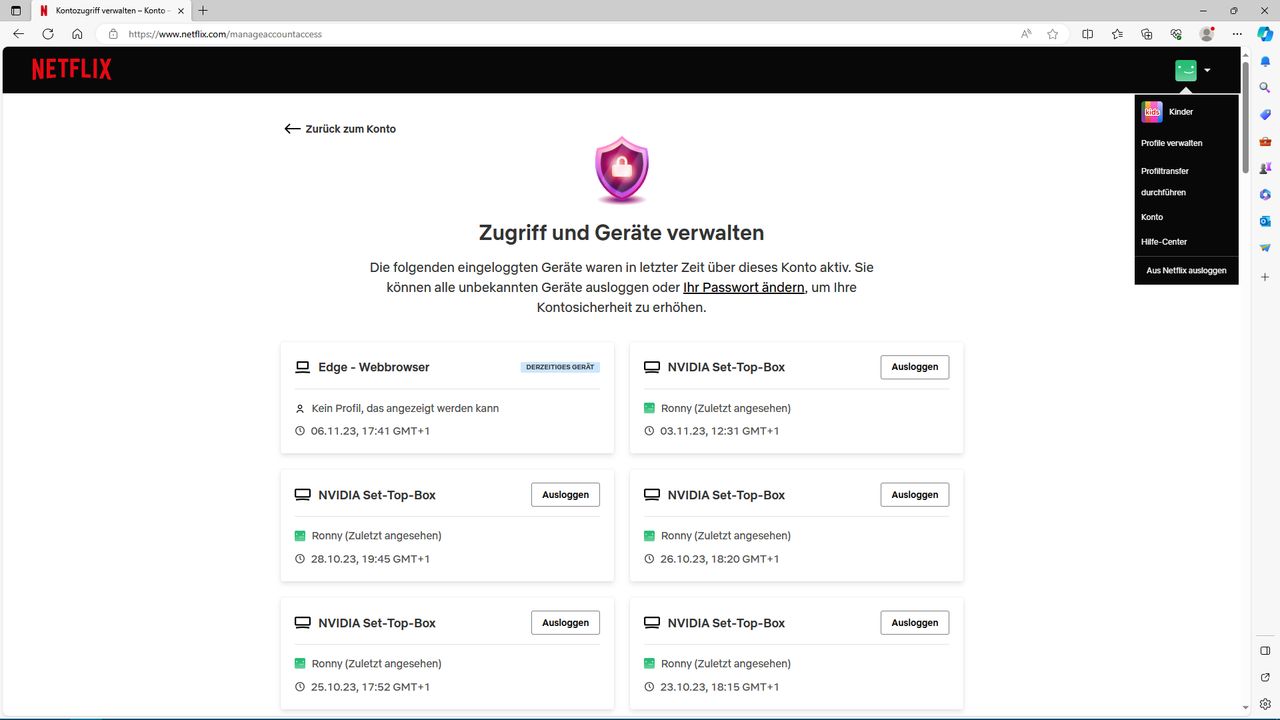Open the Hilfe-Center

click(1164, 242)
